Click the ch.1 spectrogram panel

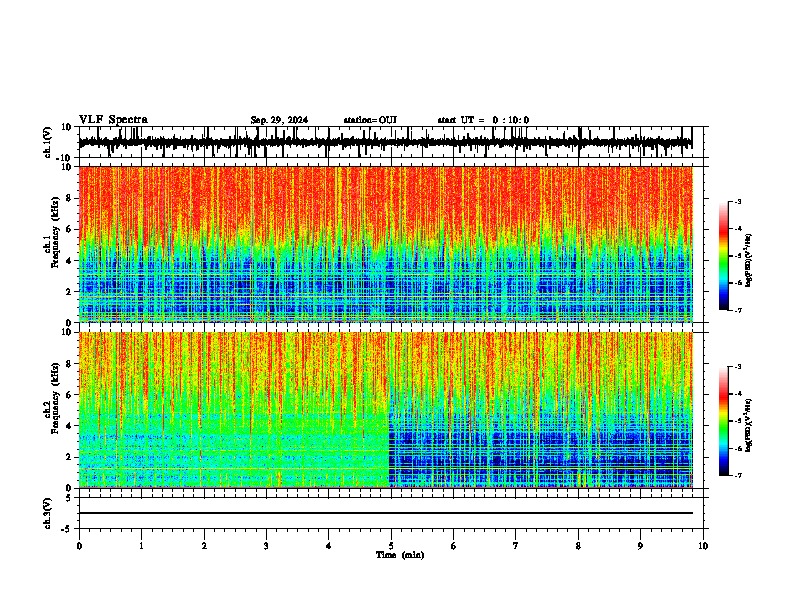(x=385, y=244)
